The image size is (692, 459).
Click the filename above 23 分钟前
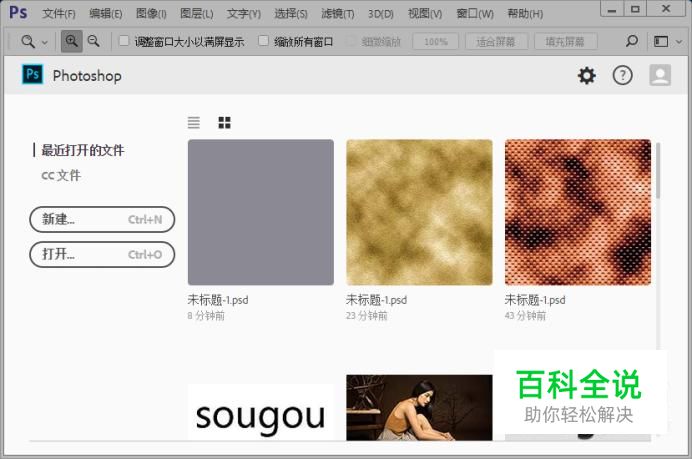[x=376, y=300]
